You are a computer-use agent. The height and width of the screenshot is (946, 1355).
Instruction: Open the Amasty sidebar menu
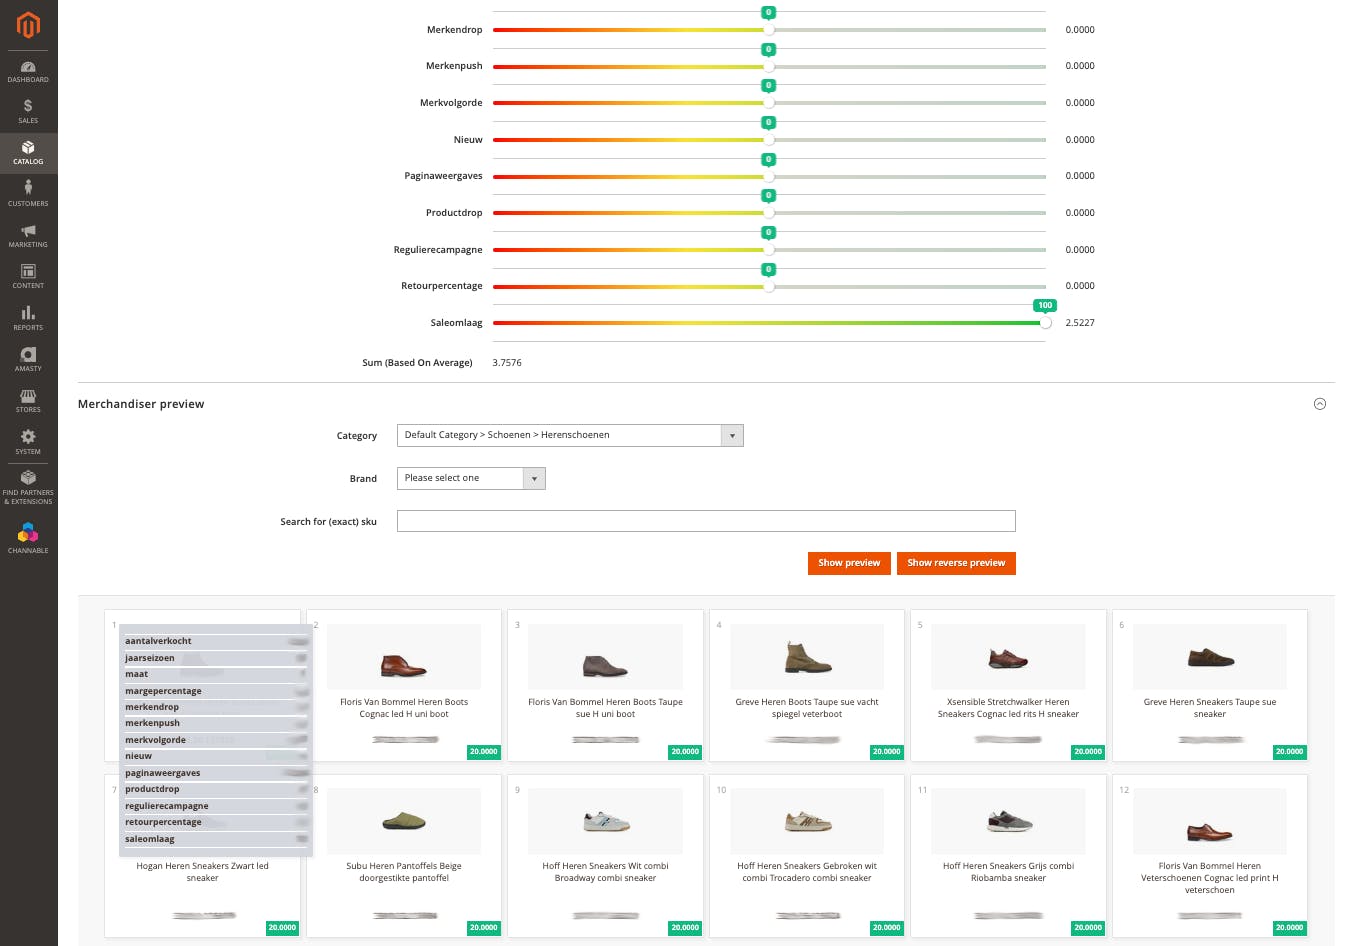point(28,360)
